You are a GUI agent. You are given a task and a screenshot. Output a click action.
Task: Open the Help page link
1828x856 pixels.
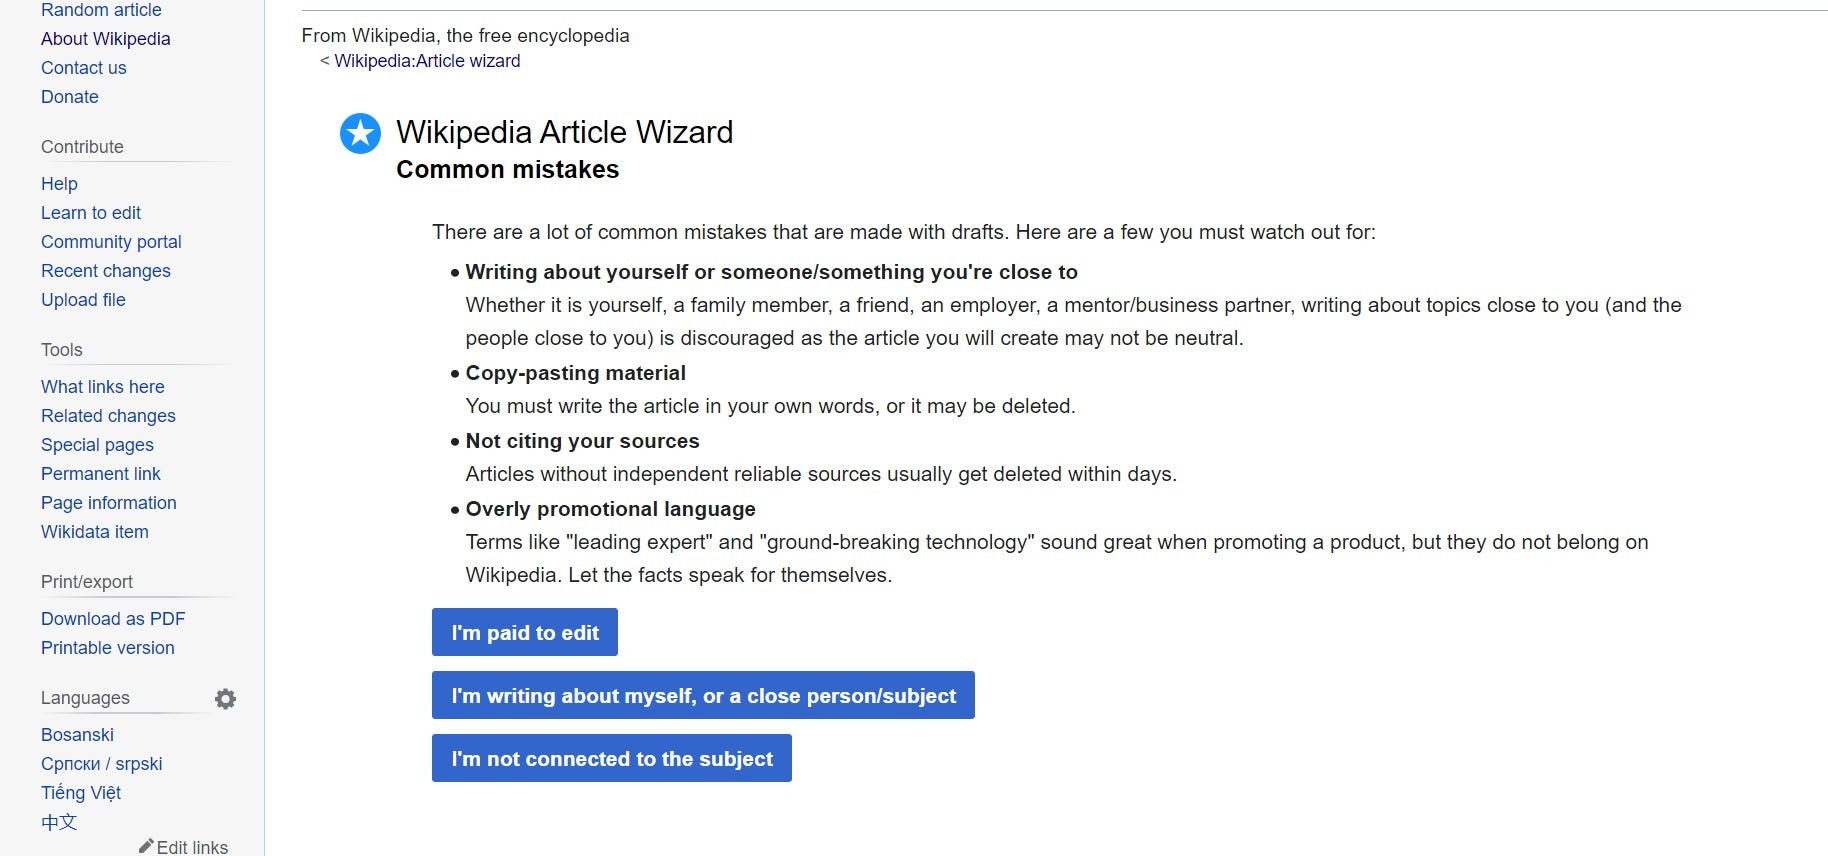[59, 184]
